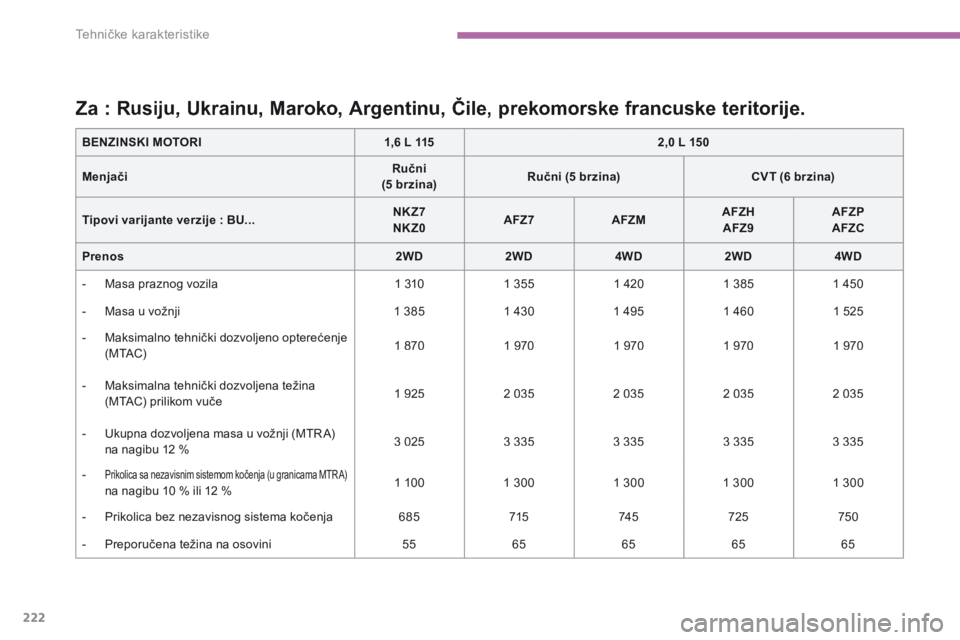Click the 'AFZM' variant cell
The height and width of the screenshot is (640, 960).
click(628, 220)
